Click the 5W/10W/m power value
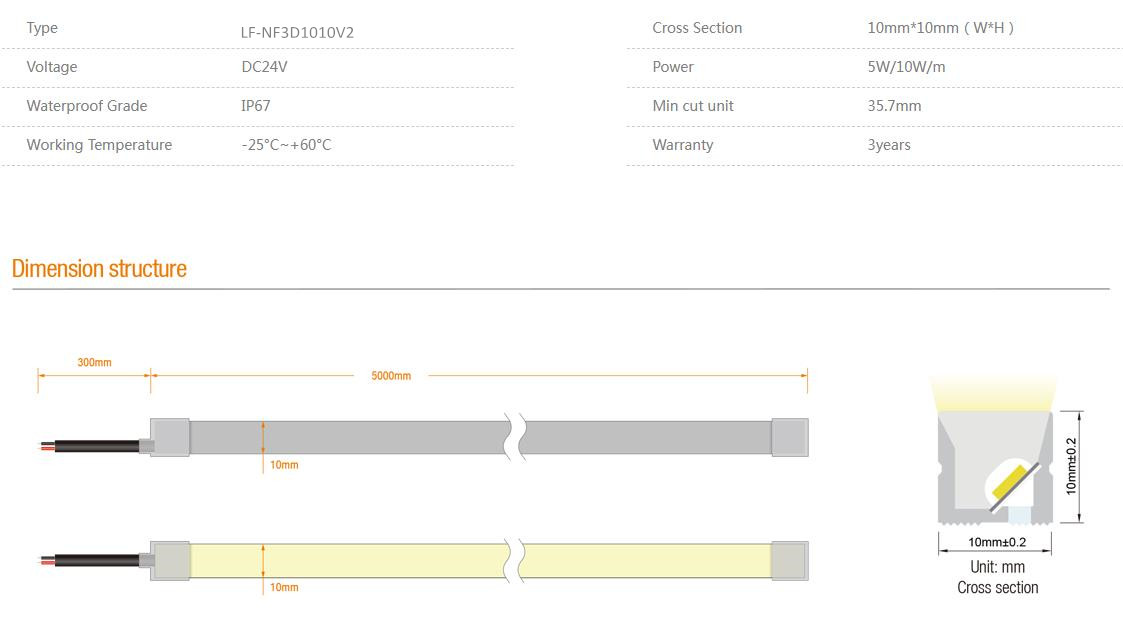The image size is (1123, 618). point(906,67)
